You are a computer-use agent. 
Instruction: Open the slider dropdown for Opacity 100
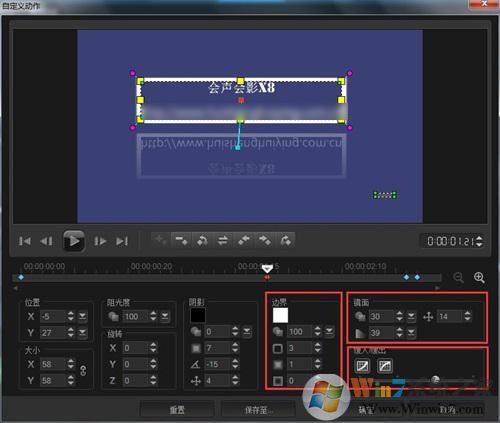click(x=165, y=316)
